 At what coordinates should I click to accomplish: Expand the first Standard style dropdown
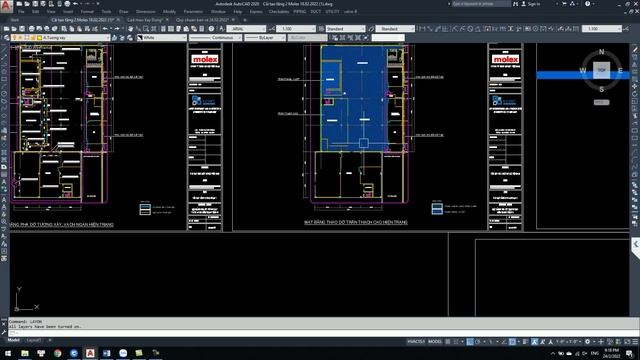363,29
